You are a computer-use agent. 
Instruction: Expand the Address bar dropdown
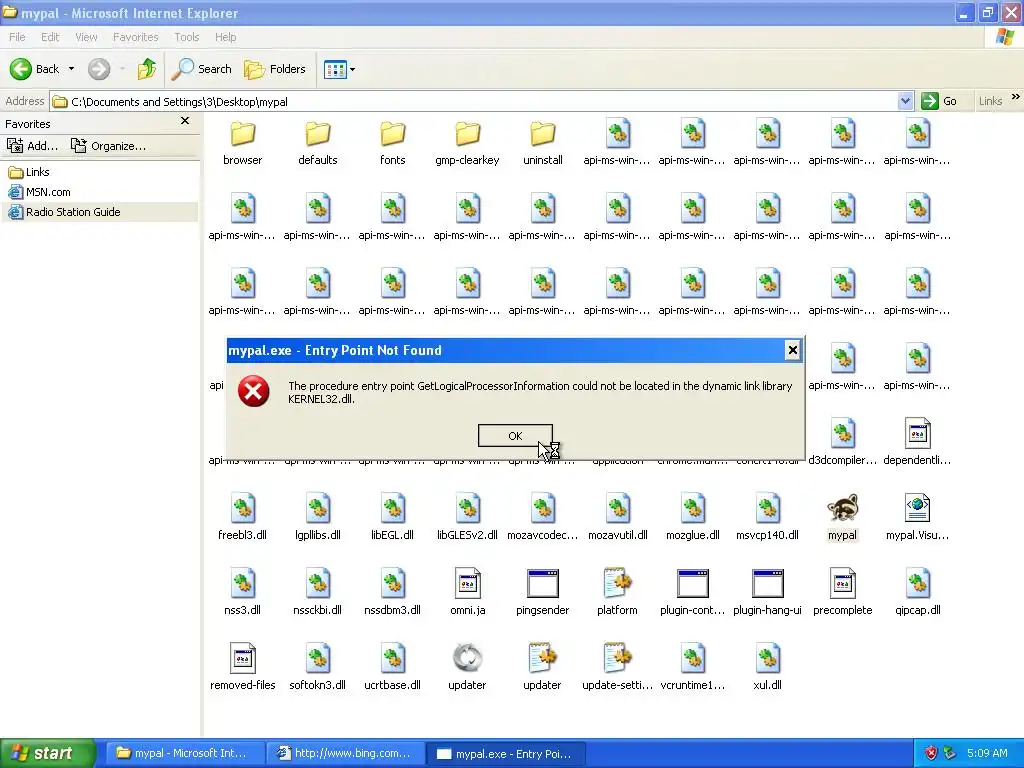tap(905, 101)
